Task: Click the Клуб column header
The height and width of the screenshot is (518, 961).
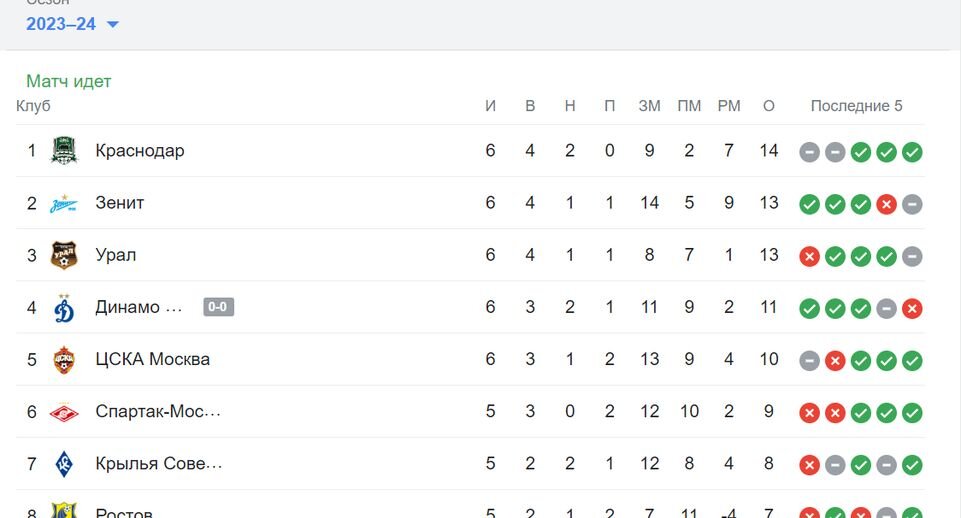Action: click(x=33, y=106)
